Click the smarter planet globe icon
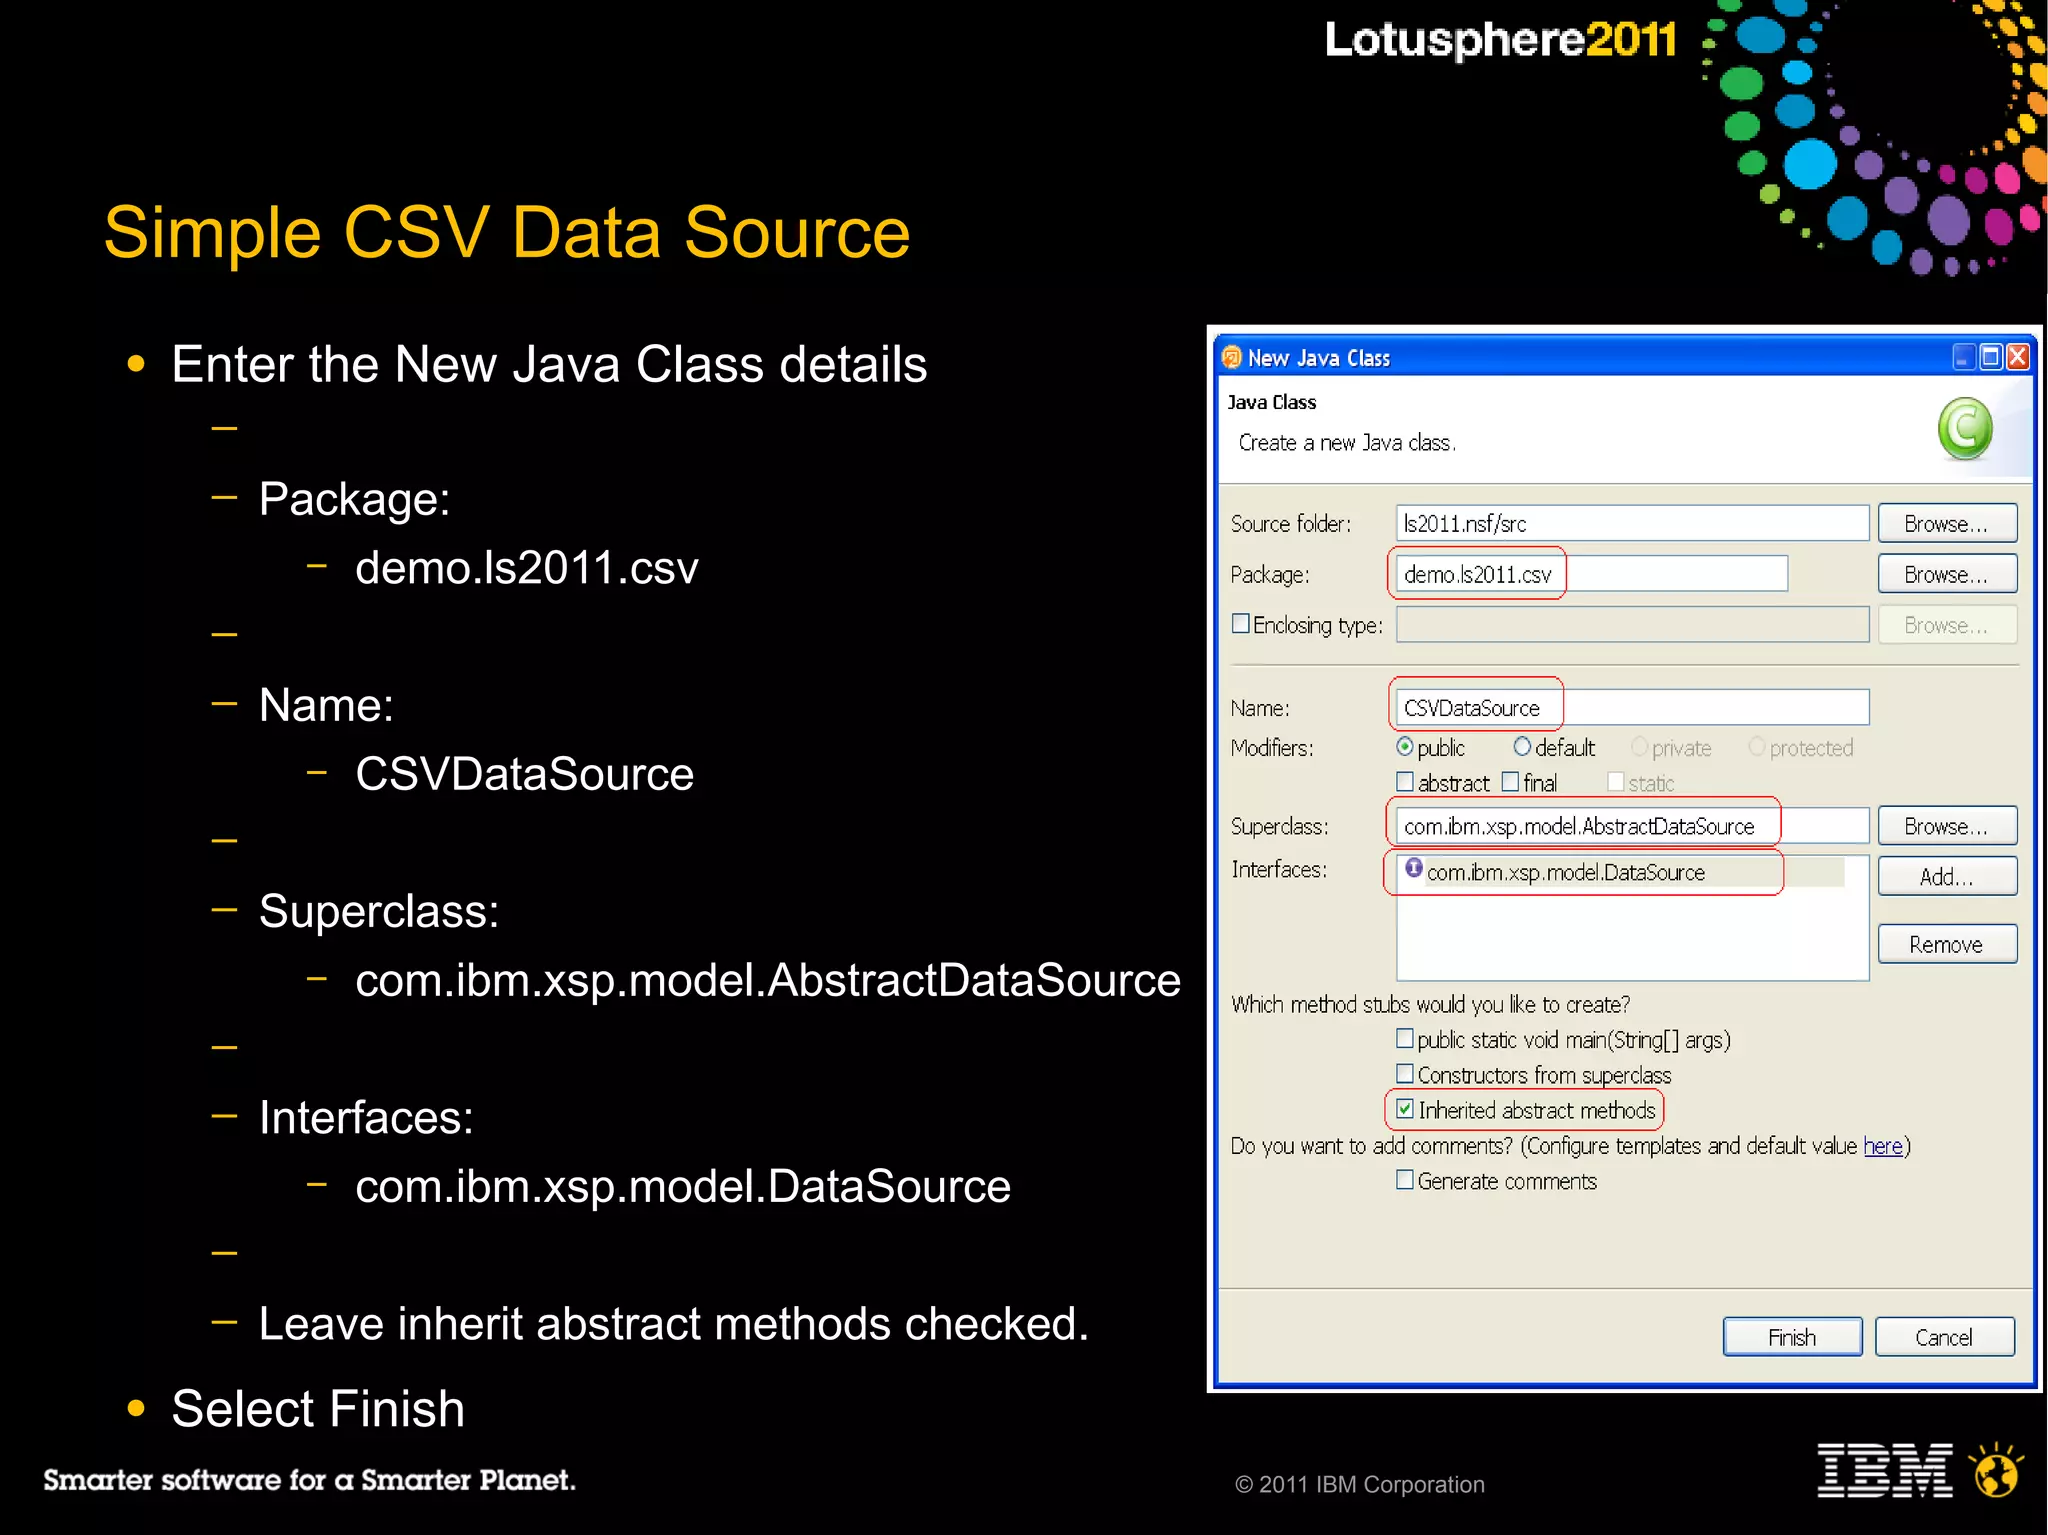The image size is (2048, 1535). 1997,1470
